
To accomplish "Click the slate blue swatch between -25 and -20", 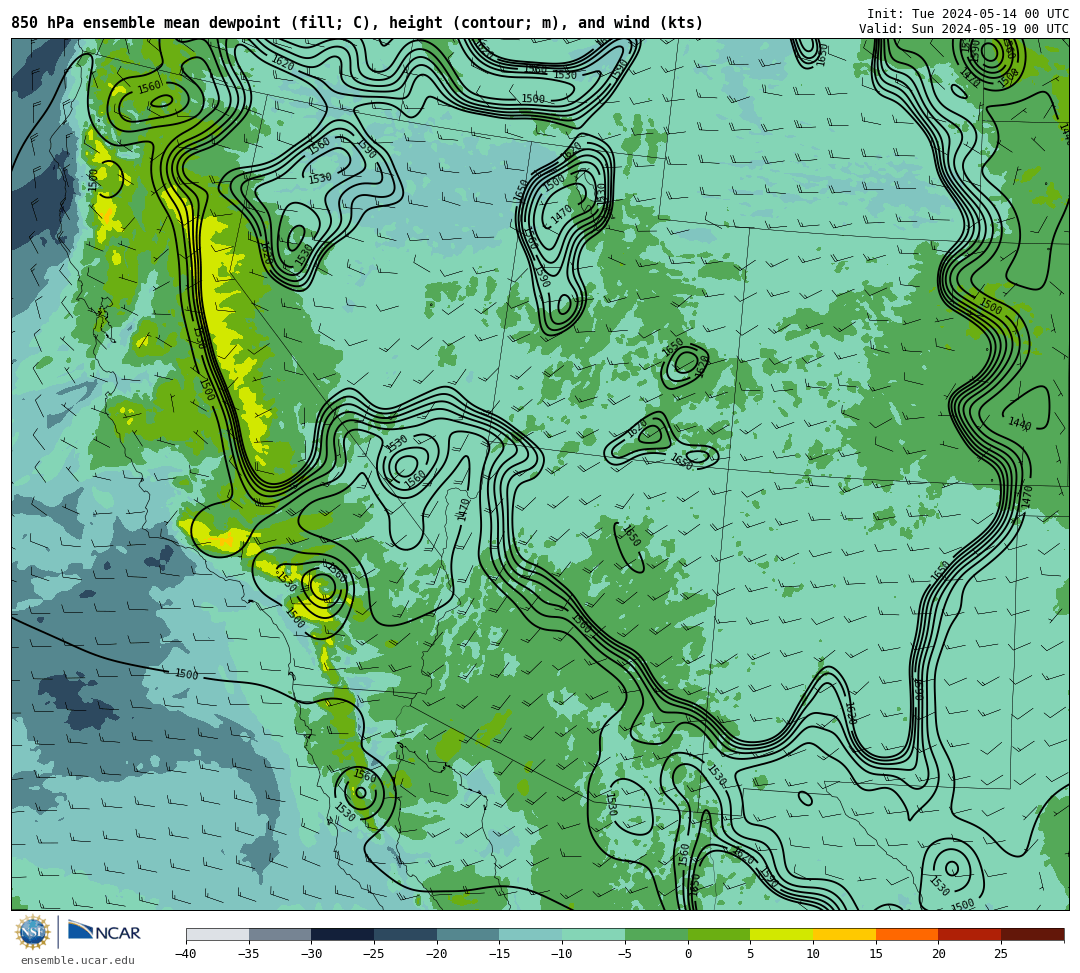I will point(406,934).
